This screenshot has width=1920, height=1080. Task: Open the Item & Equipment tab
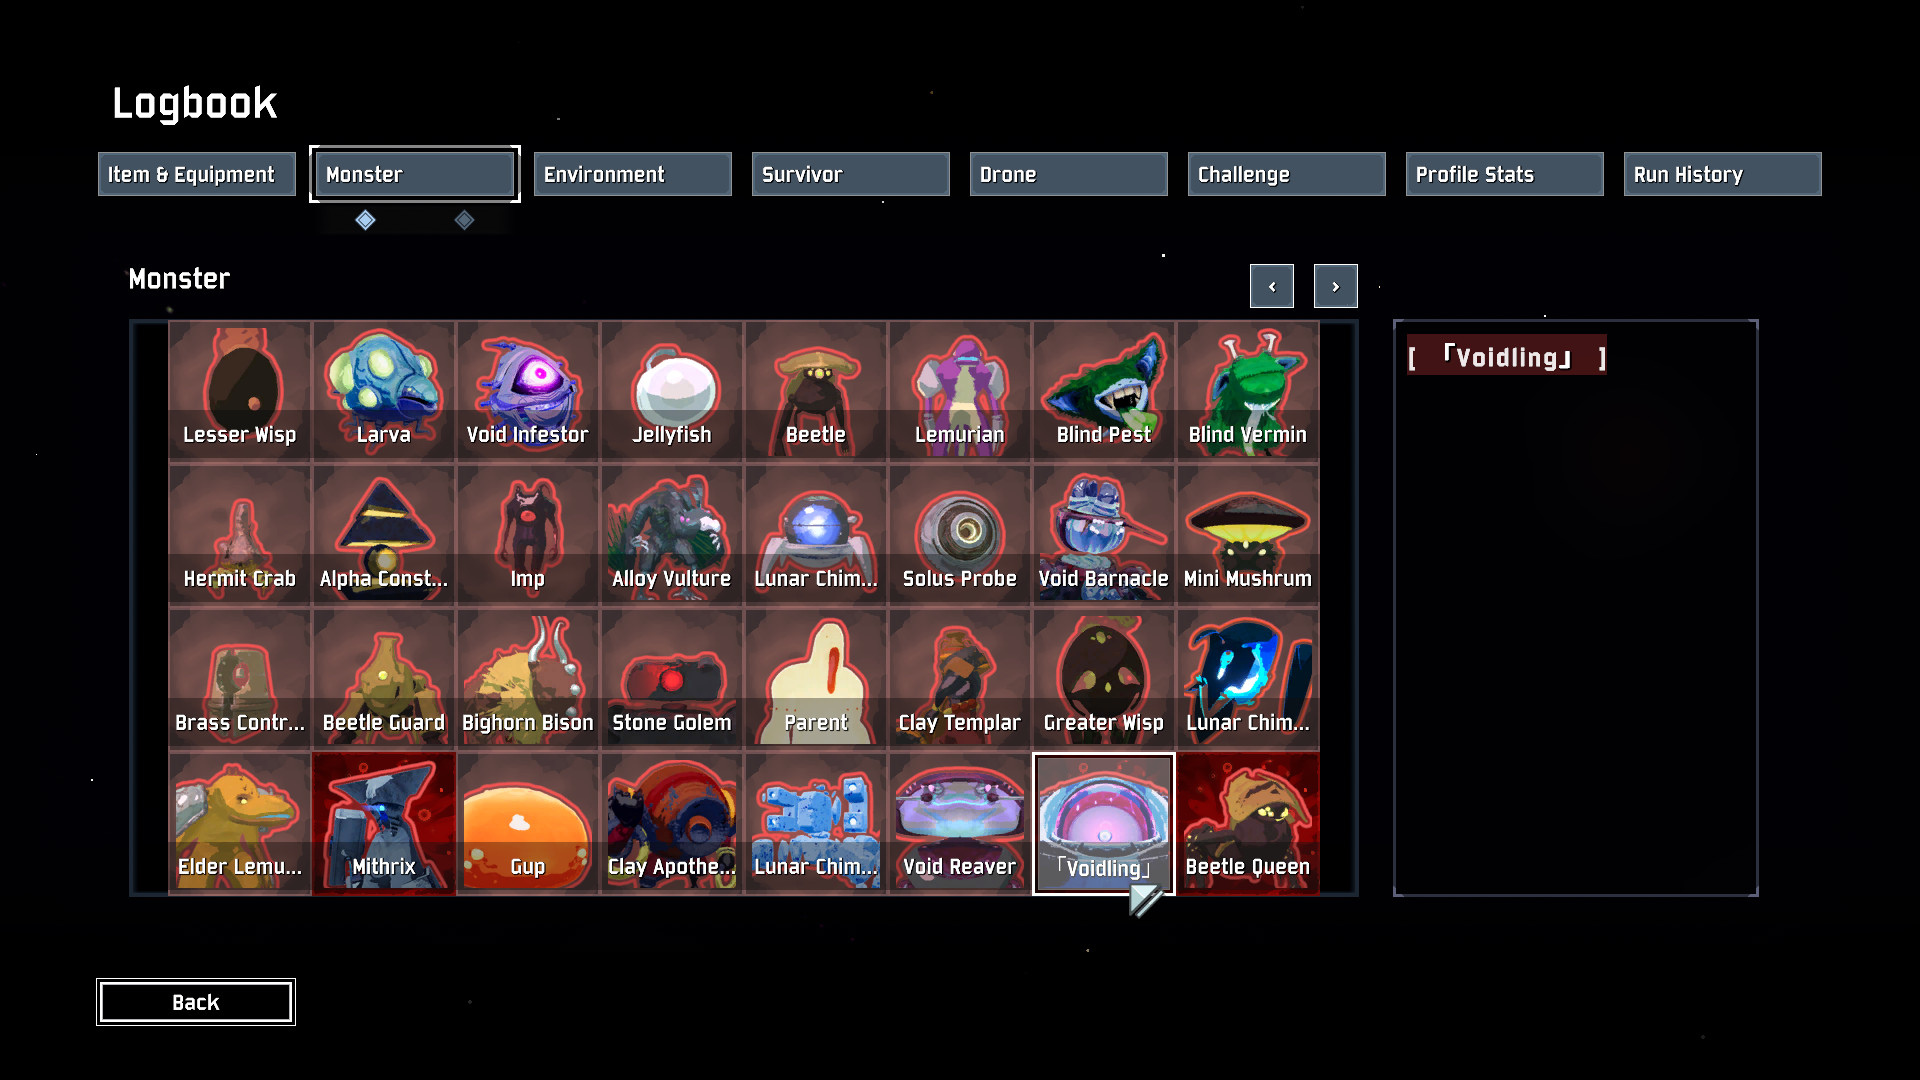coord(197,174)
